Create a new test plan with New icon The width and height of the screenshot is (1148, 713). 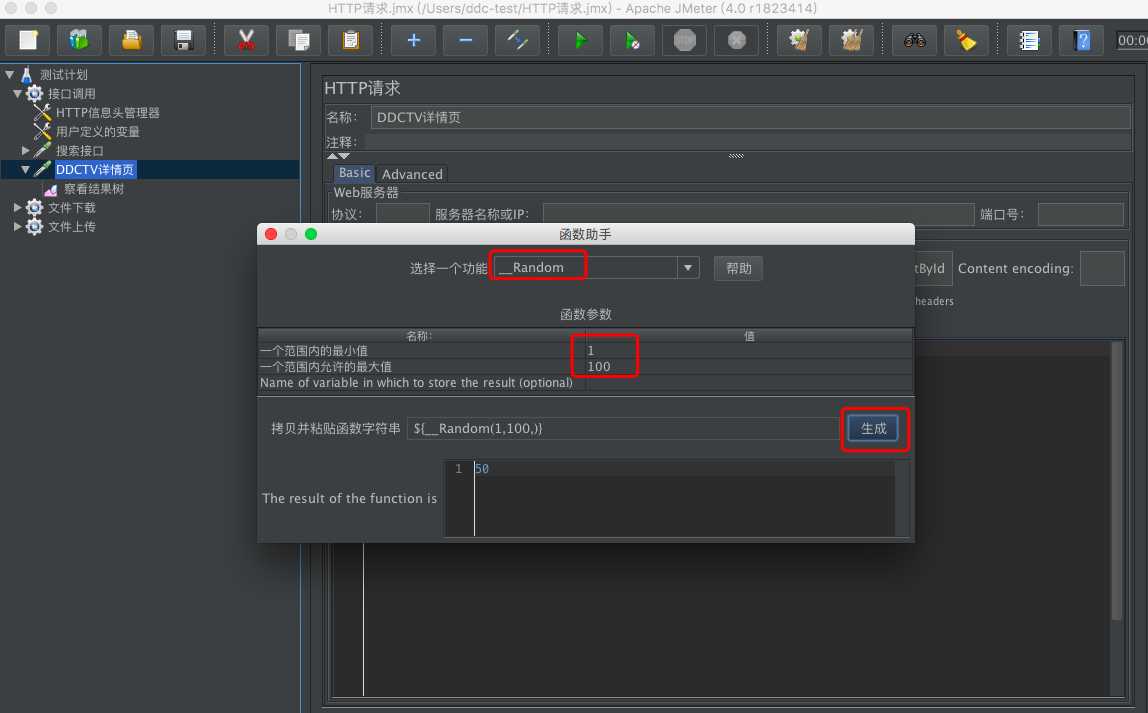29,40
